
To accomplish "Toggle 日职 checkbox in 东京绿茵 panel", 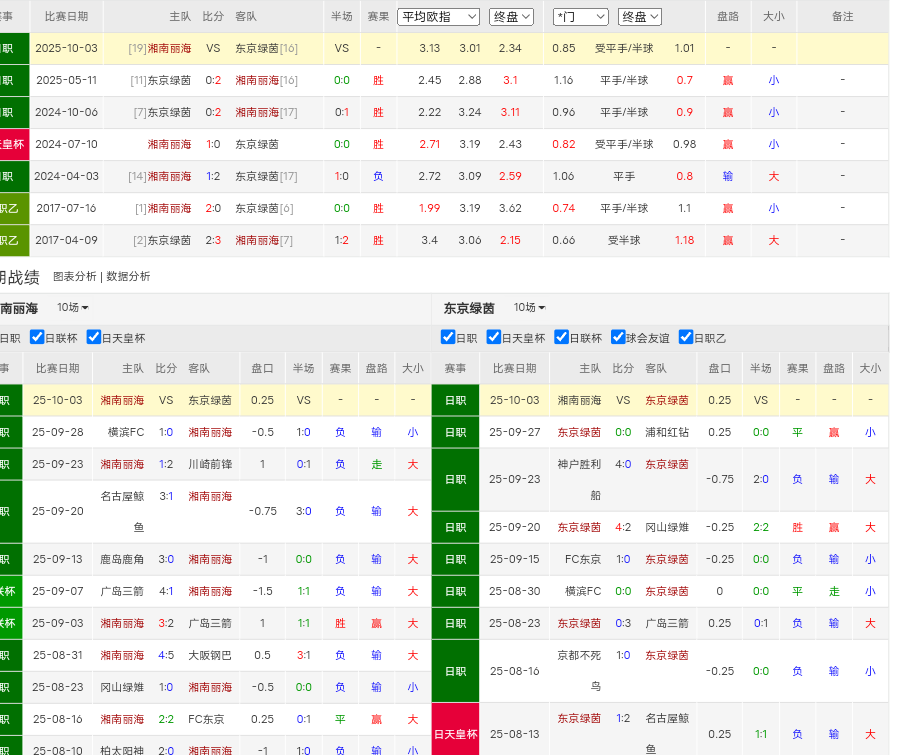I will [x=448, y=338].
